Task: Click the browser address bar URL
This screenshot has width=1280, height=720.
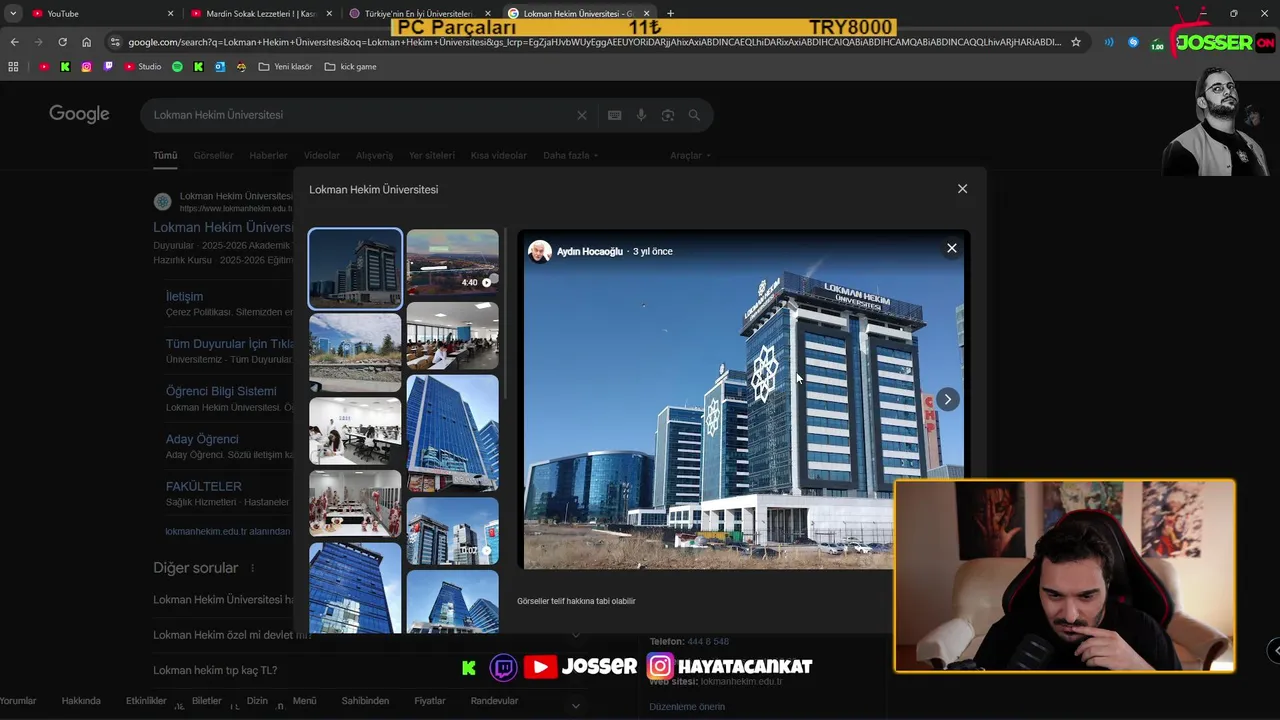Action: point(595,42)
